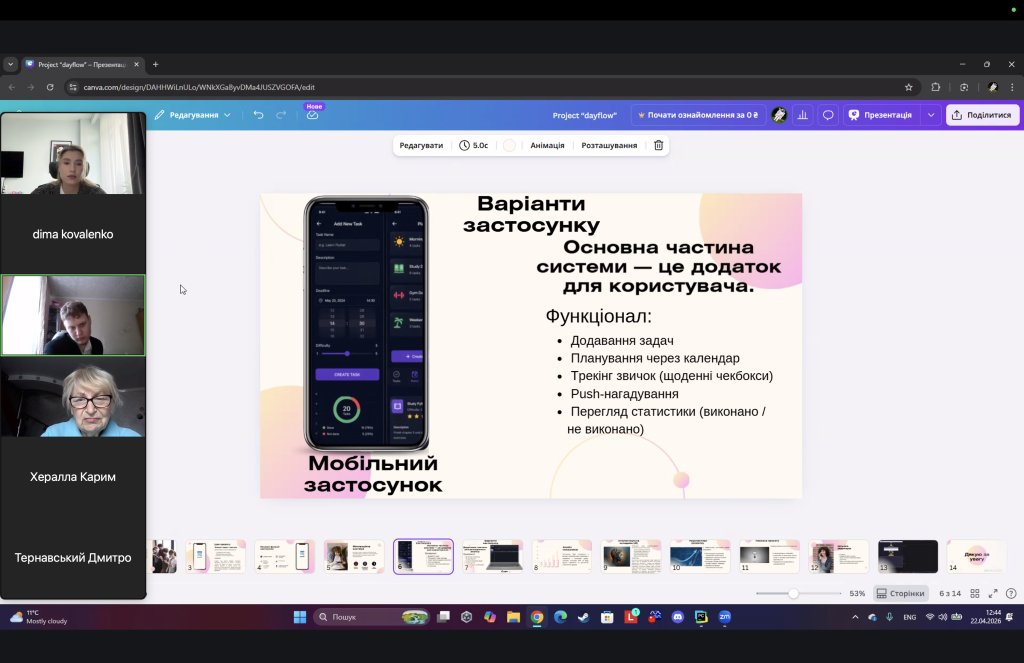1024x663 pixels.
Task: Open the Розташування menu item
Action: click(x=609, y=145)
